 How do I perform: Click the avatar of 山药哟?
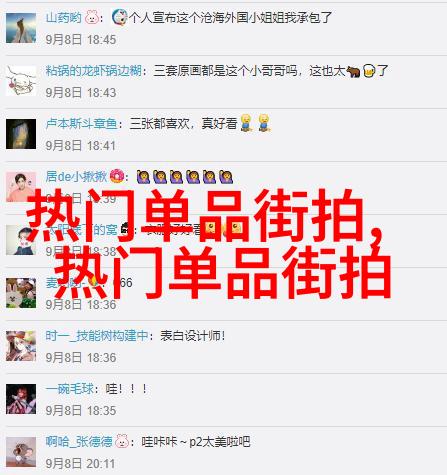coord(21,28)
